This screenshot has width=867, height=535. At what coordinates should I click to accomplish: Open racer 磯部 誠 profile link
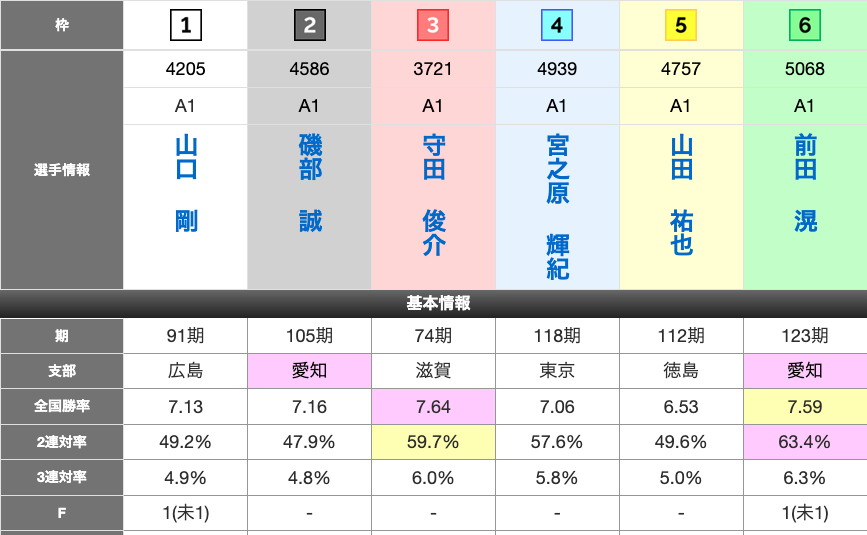coord(310,185)
